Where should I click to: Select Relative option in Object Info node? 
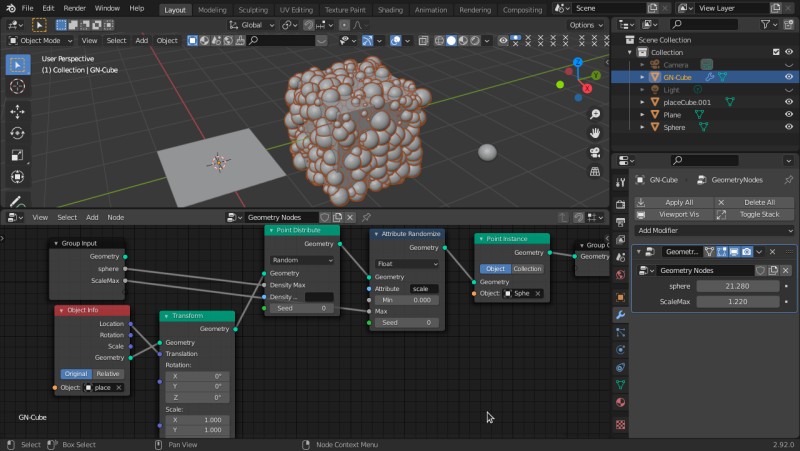(108, 373)
